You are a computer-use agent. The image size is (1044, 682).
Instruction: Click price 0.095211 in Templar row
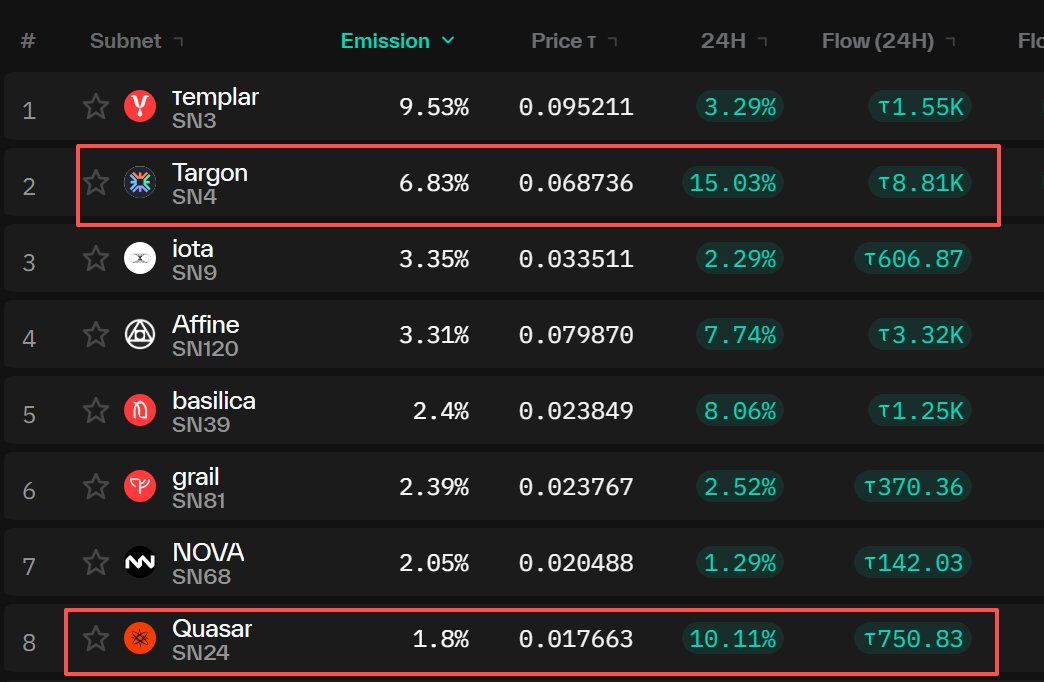[576, 107]
